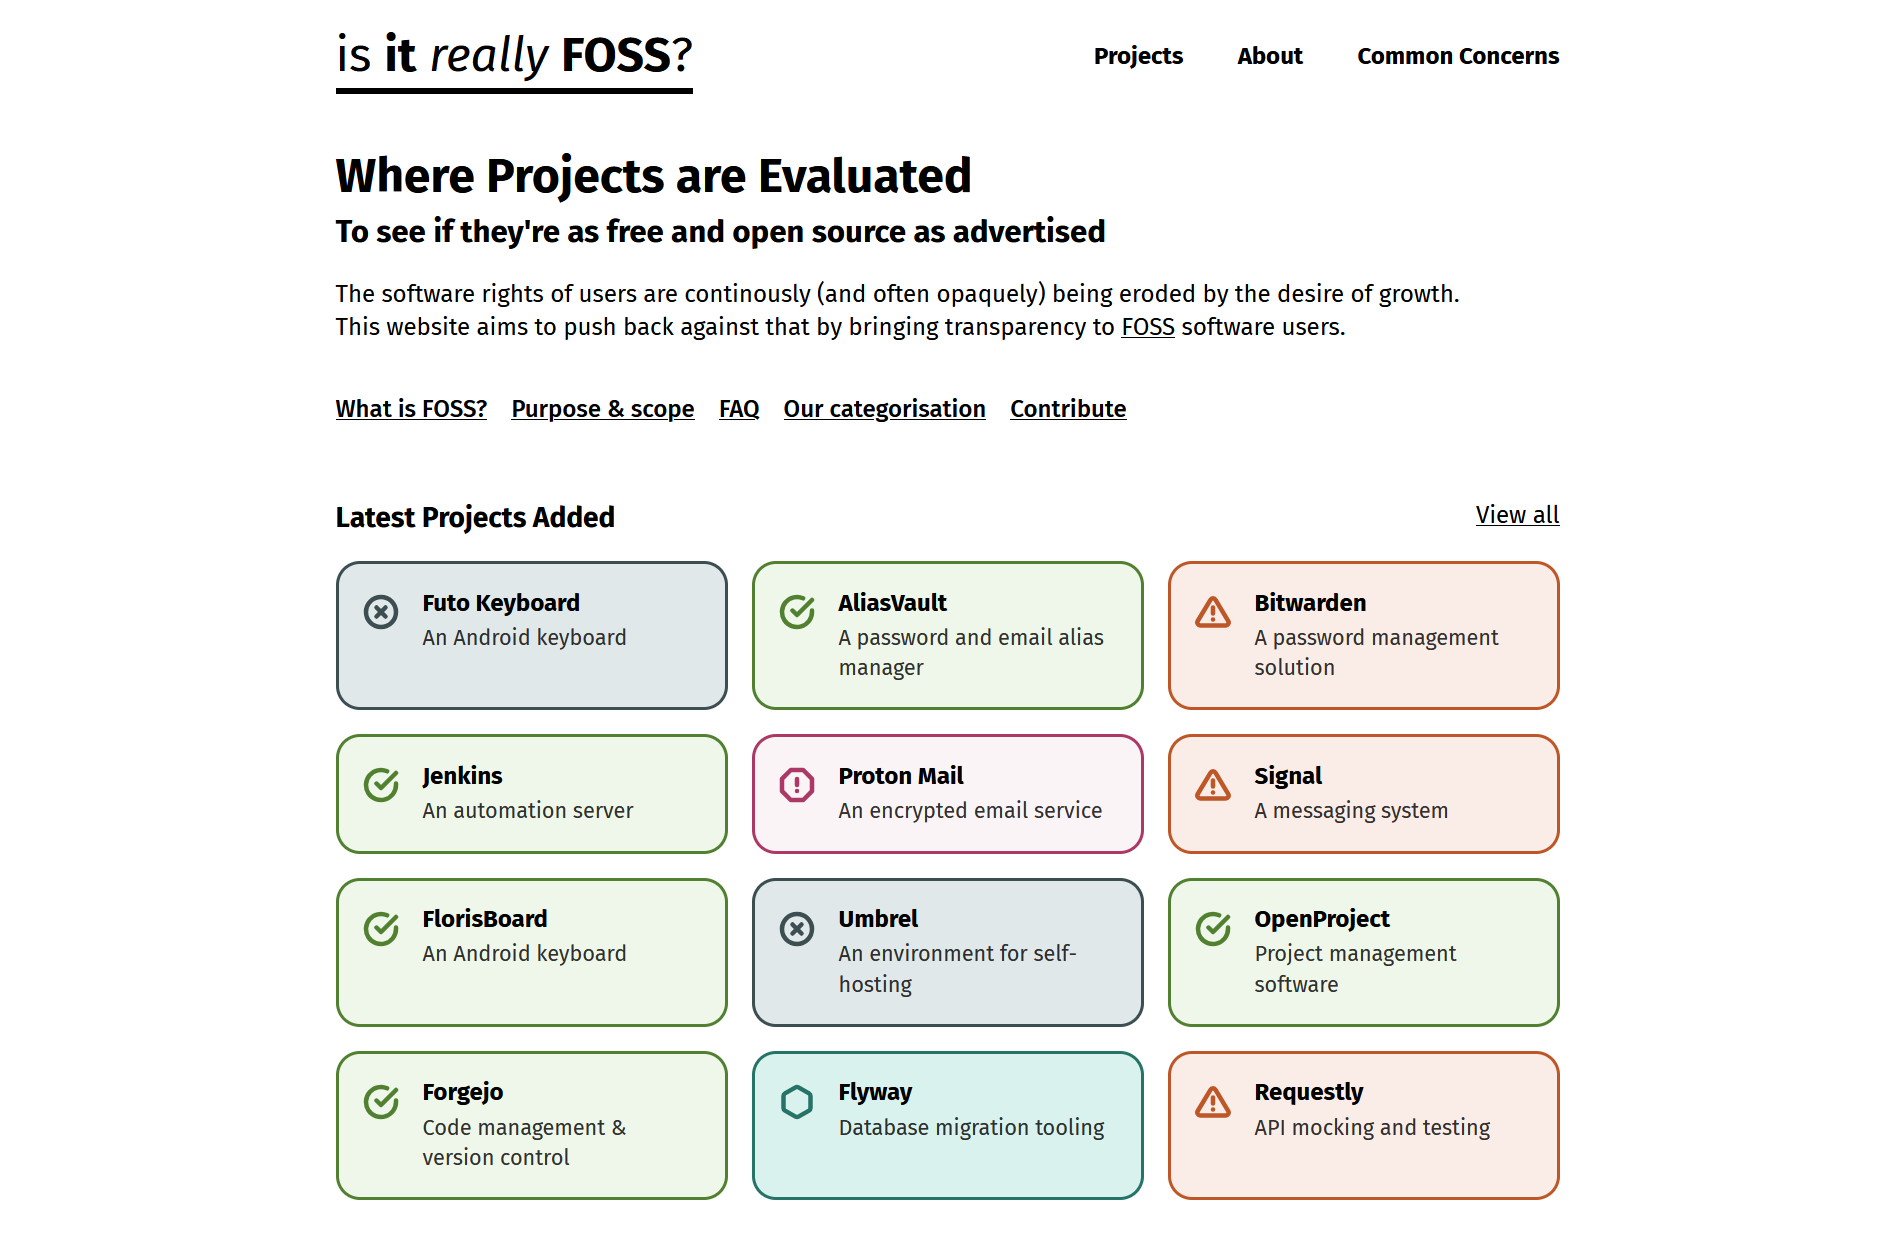Screen dimensions: 1887x1257
Task: Follow the 'Our categorisation' link
Action: pos(884,409)
